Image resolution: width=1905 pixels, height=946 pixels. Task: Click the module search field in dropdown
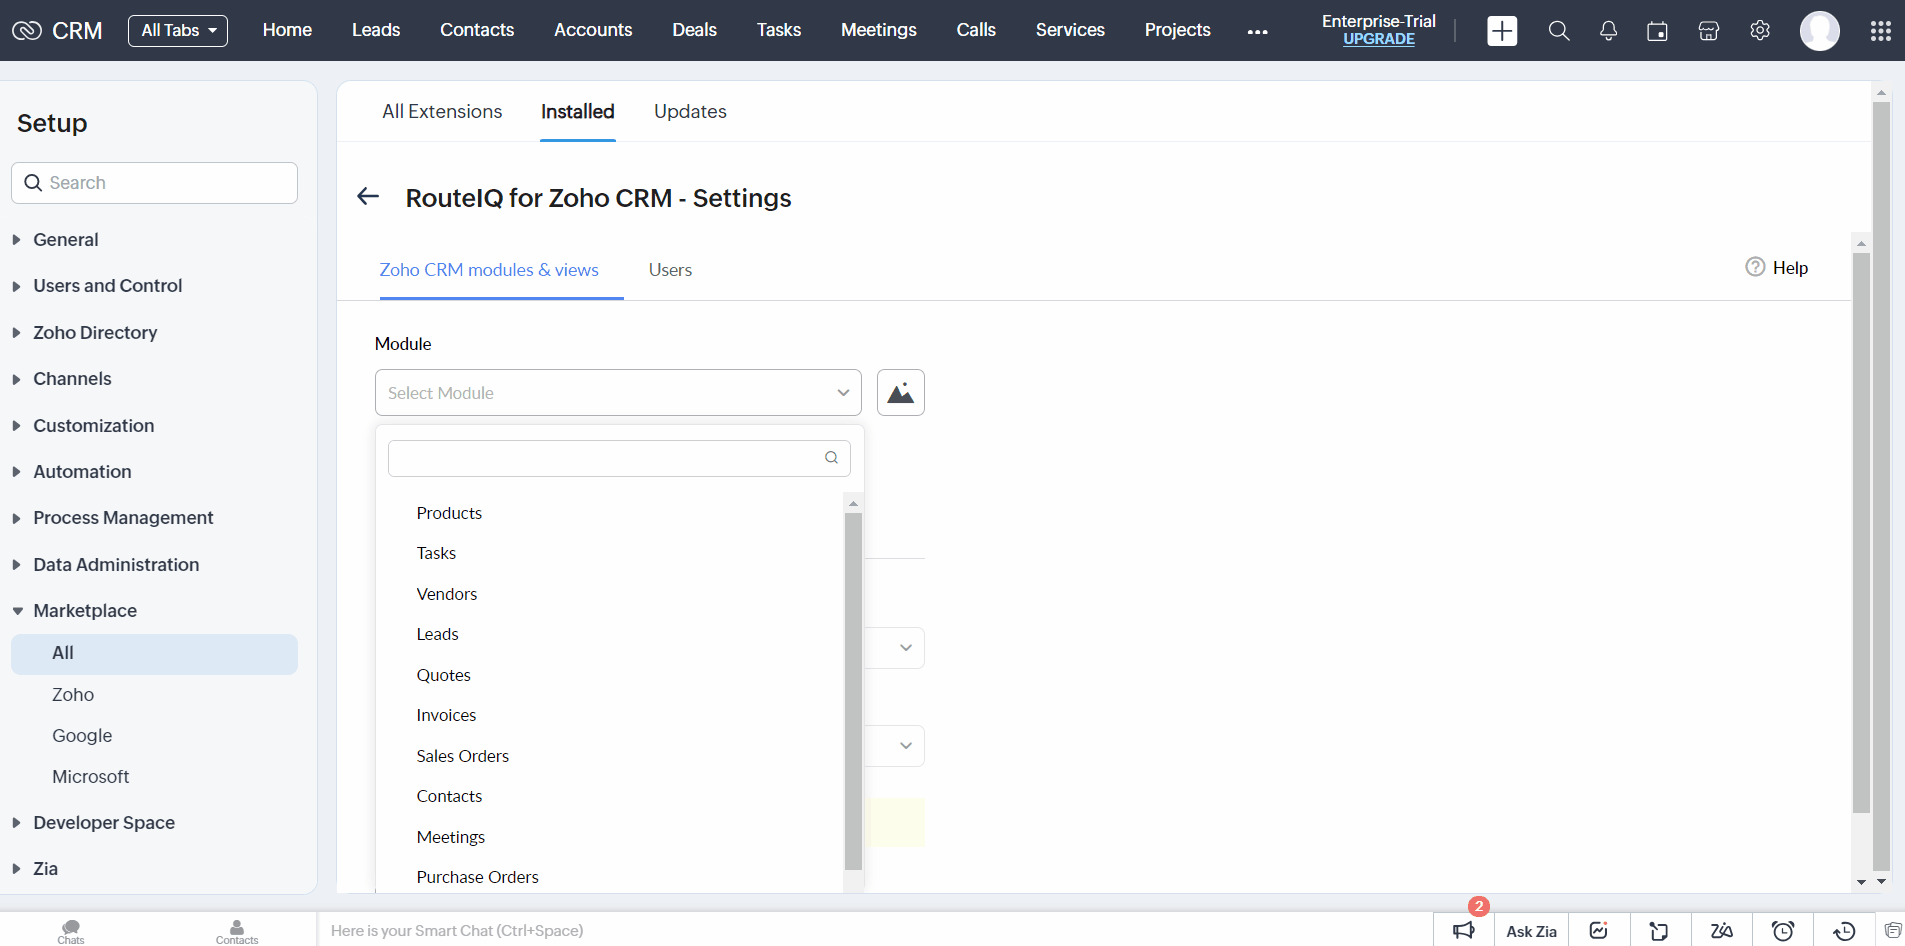point(605,458)
